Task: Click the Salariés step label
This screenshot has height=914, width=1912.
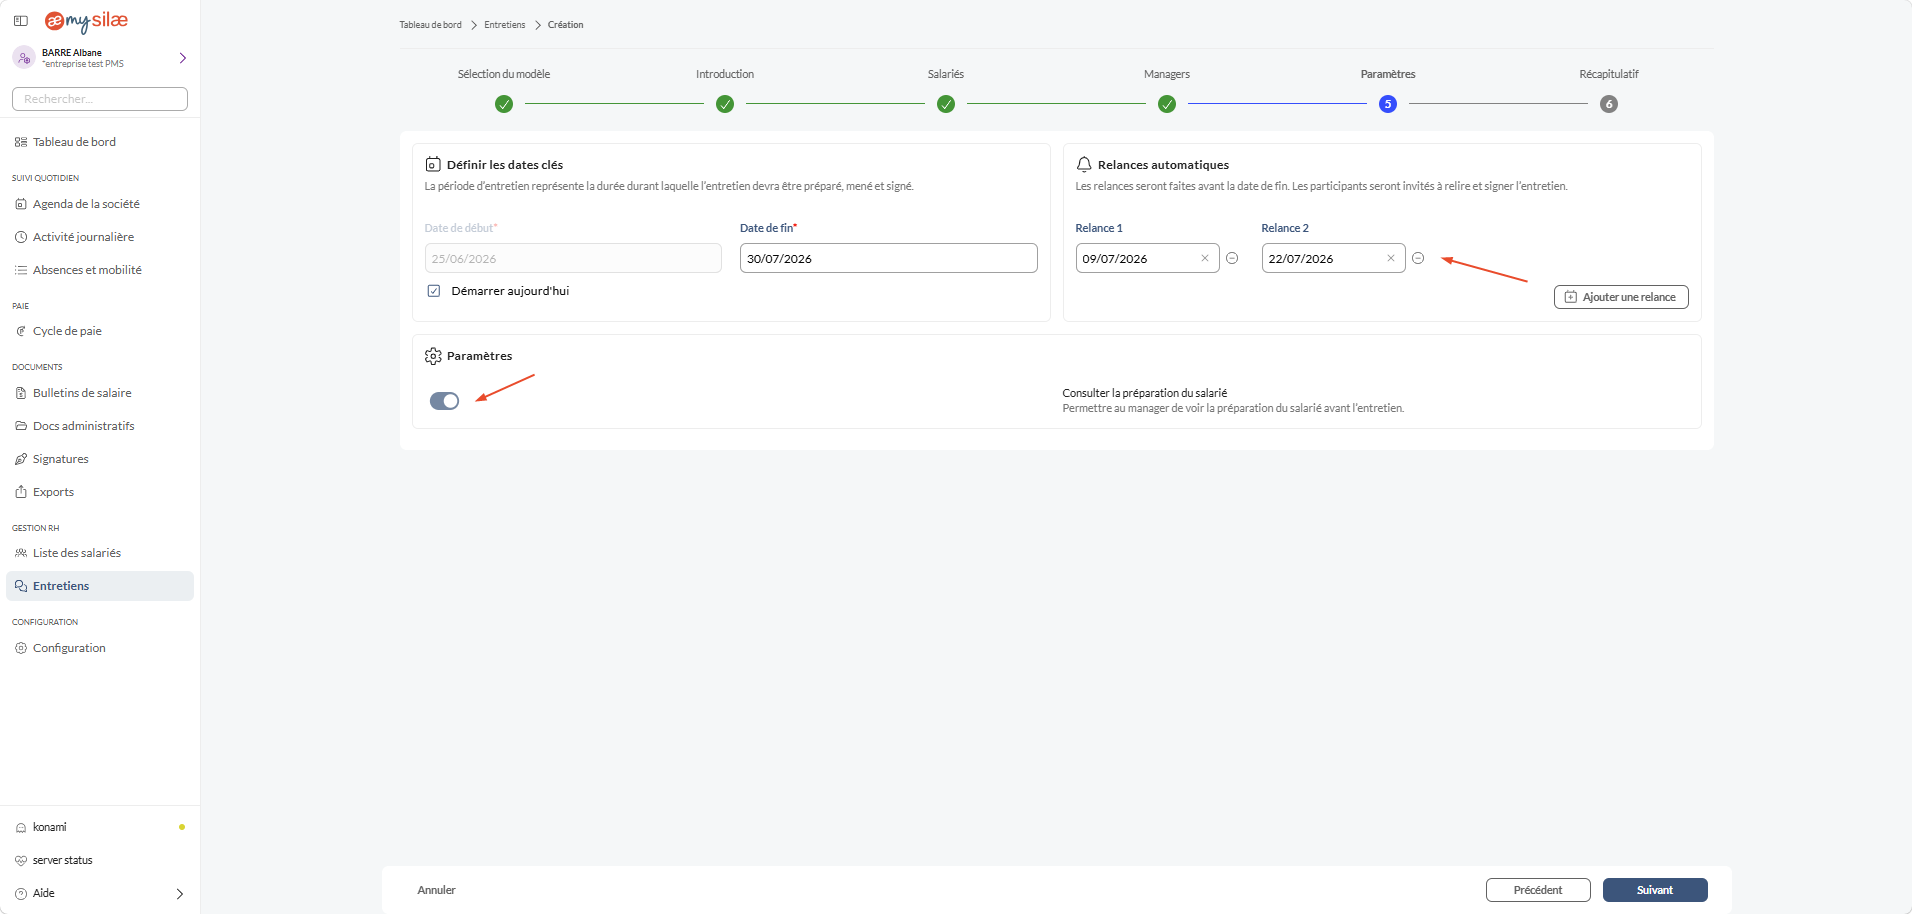Action: (946, 74)
